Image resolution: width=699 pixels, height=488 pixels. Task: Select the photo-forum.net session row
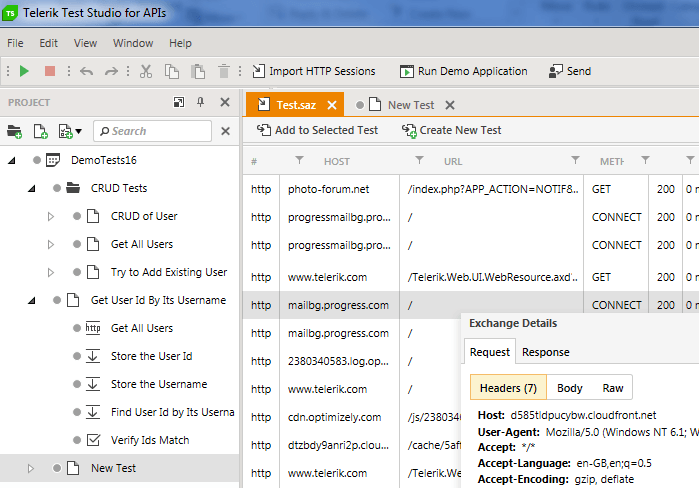point(471,189)
